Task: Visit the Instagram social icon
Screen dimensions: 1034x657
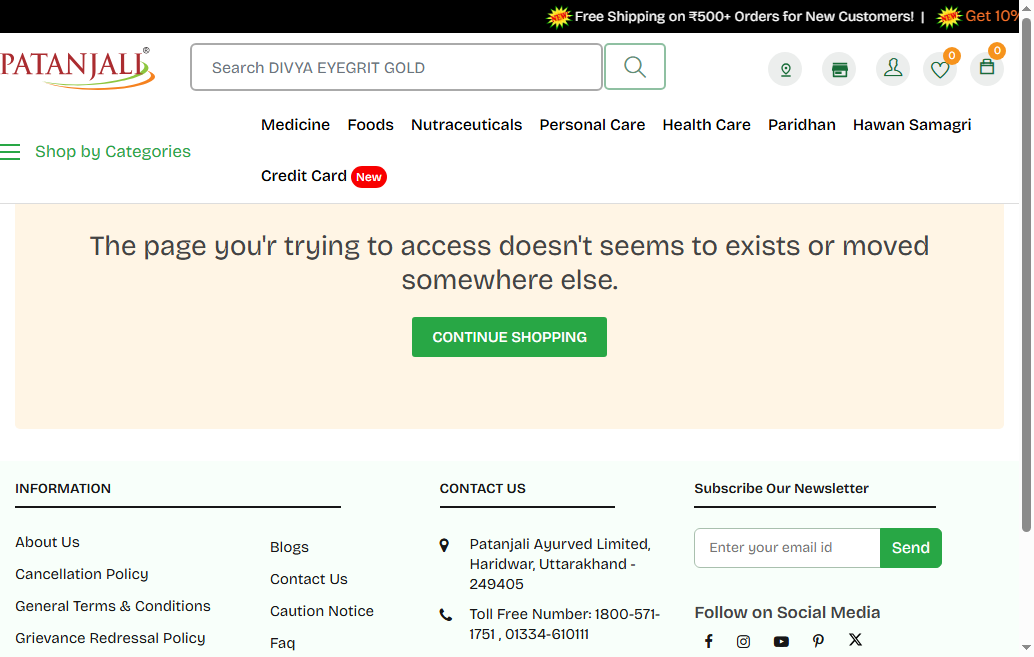Action: click(743, 641)
